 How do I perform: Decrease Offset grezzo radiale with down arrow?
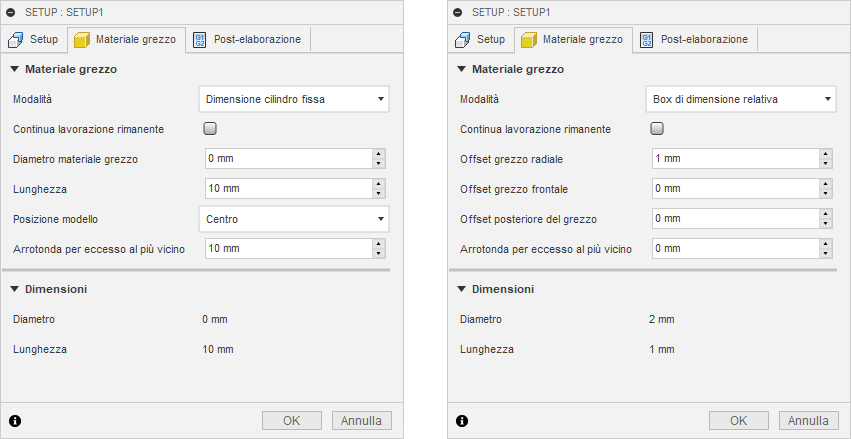click(x=825, y=163)
